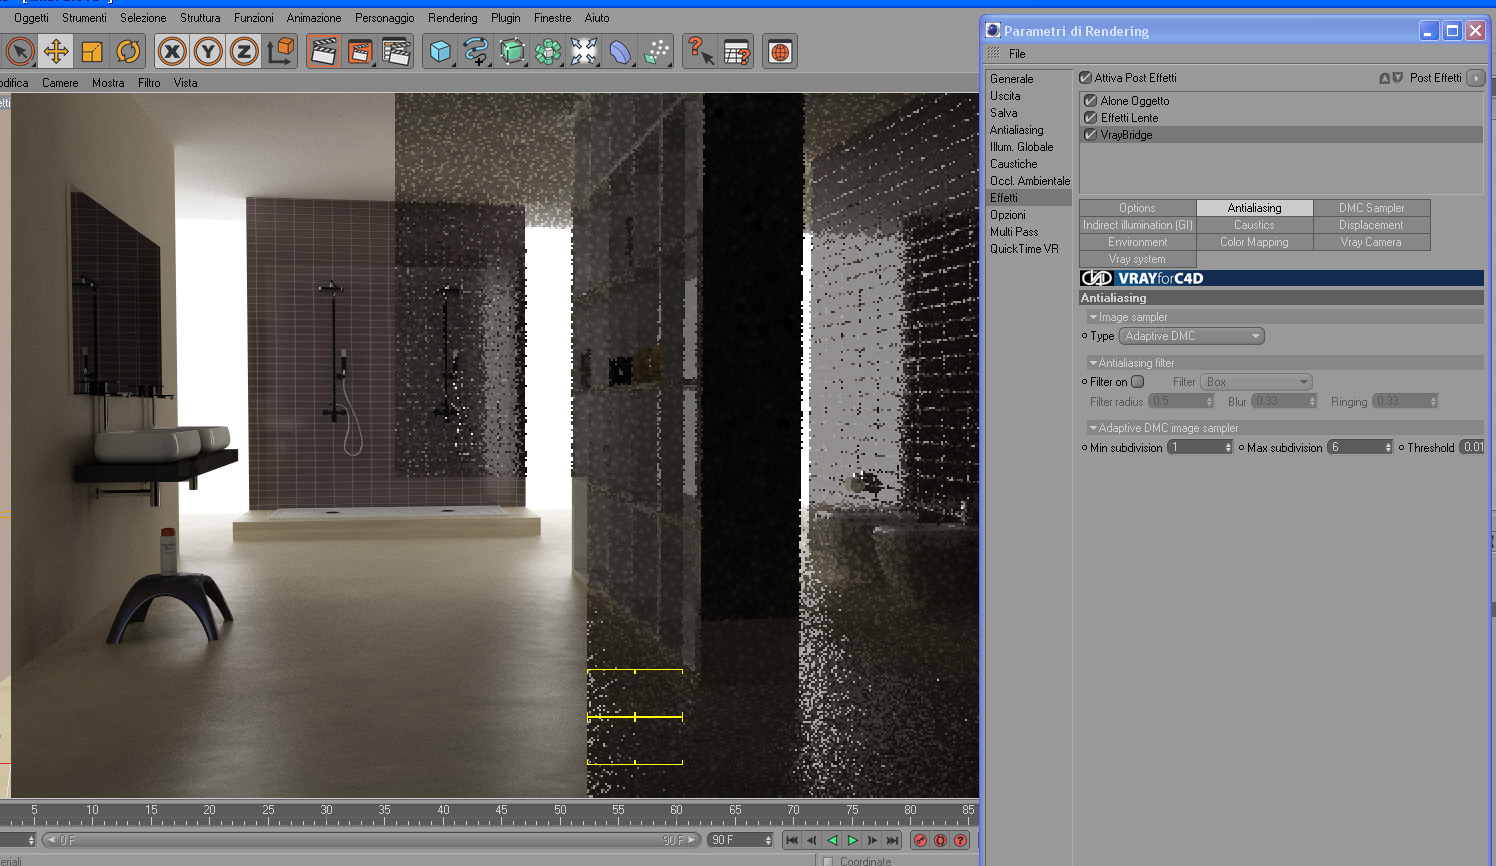This screenshot has width=1496, height=866.
Task: Select Illum. Globale in settings list
Action: coord(1022,147)
